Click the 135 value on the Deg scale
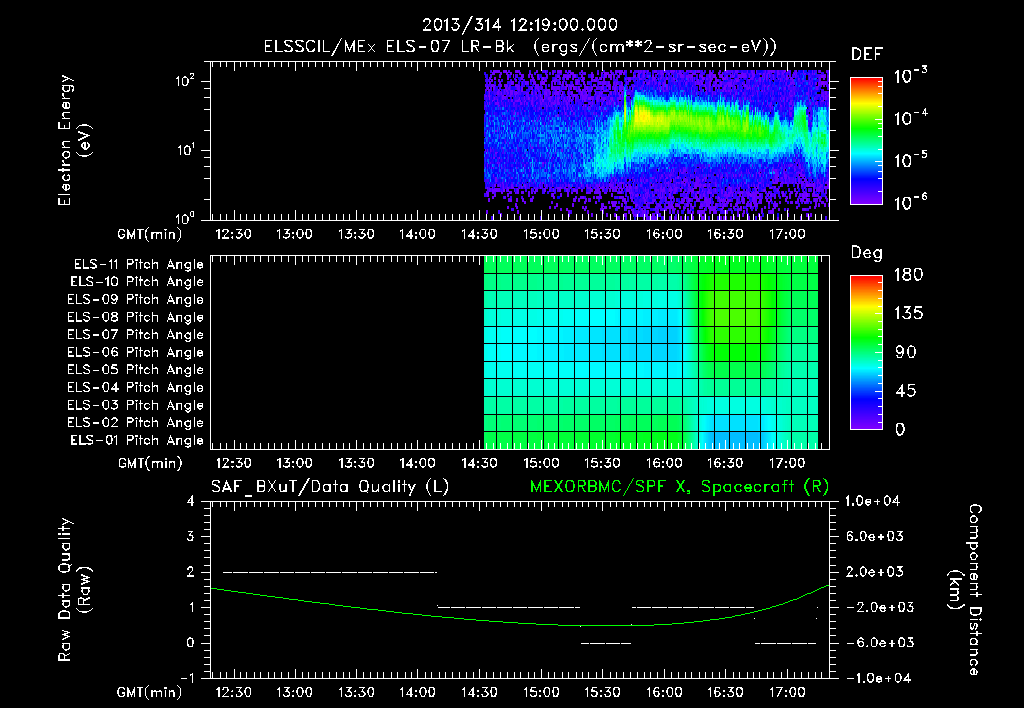 coord(909,314)
